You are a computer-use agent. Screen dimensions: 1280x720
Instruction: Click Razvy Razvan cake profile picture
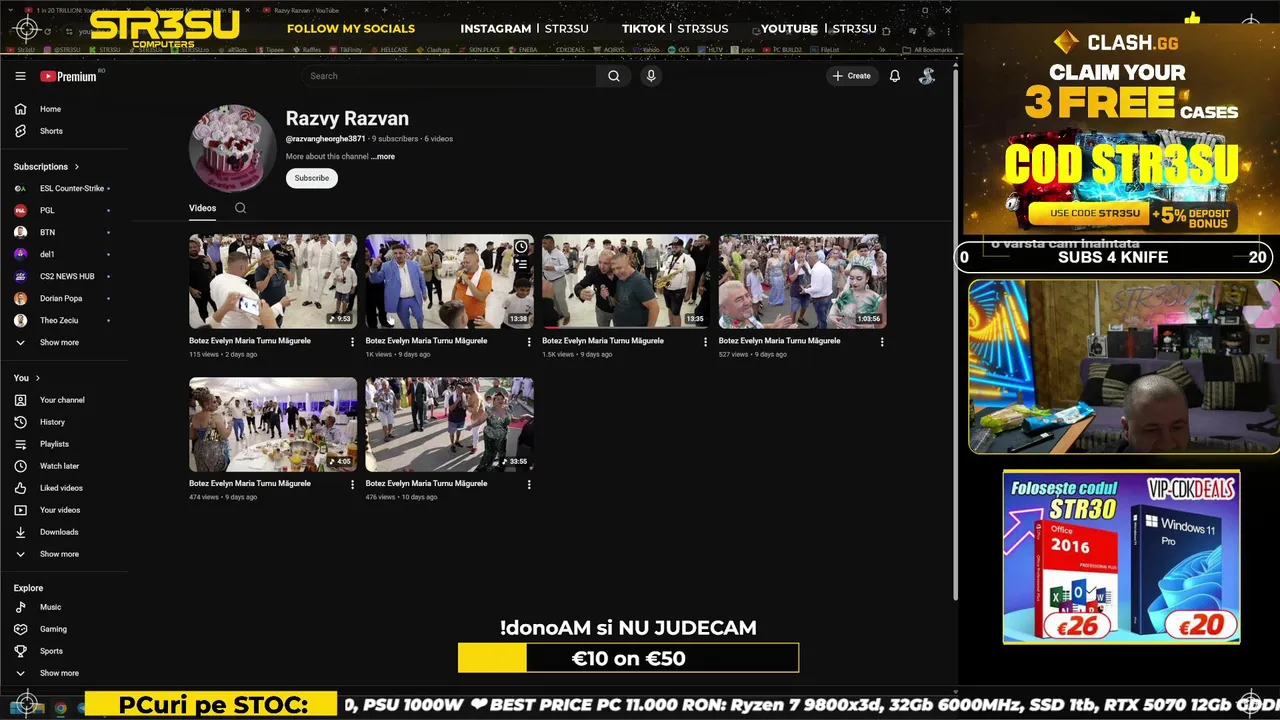point(232,148)
